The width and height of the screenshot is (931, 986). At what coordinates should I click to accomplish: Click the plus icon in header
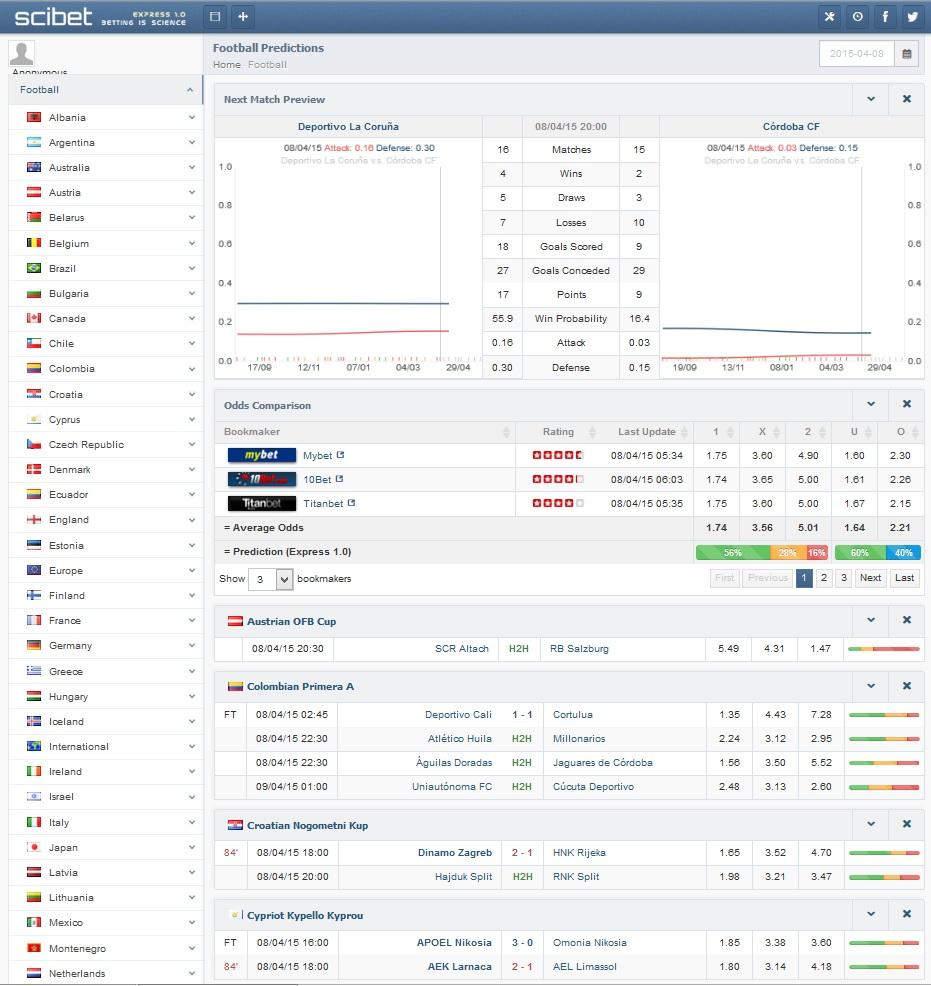(x=243, y=16)
